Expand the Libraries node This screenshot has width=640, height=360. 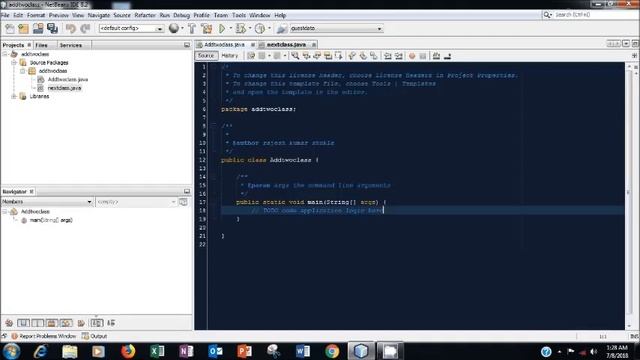pos(14,96)
